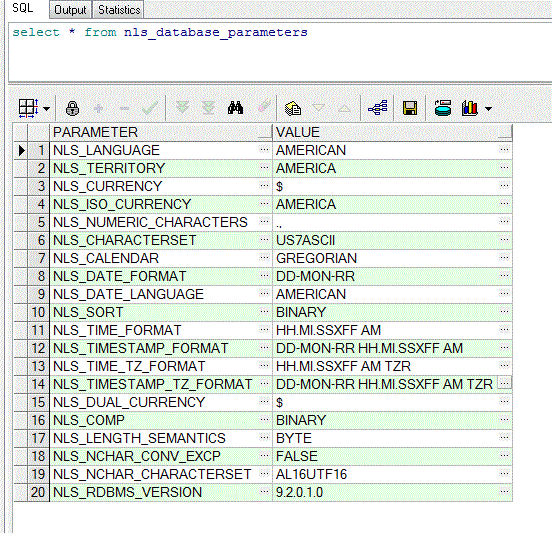Click into the SQL query editor
This screenshot has width=552, height=533.
coord(280,52)
